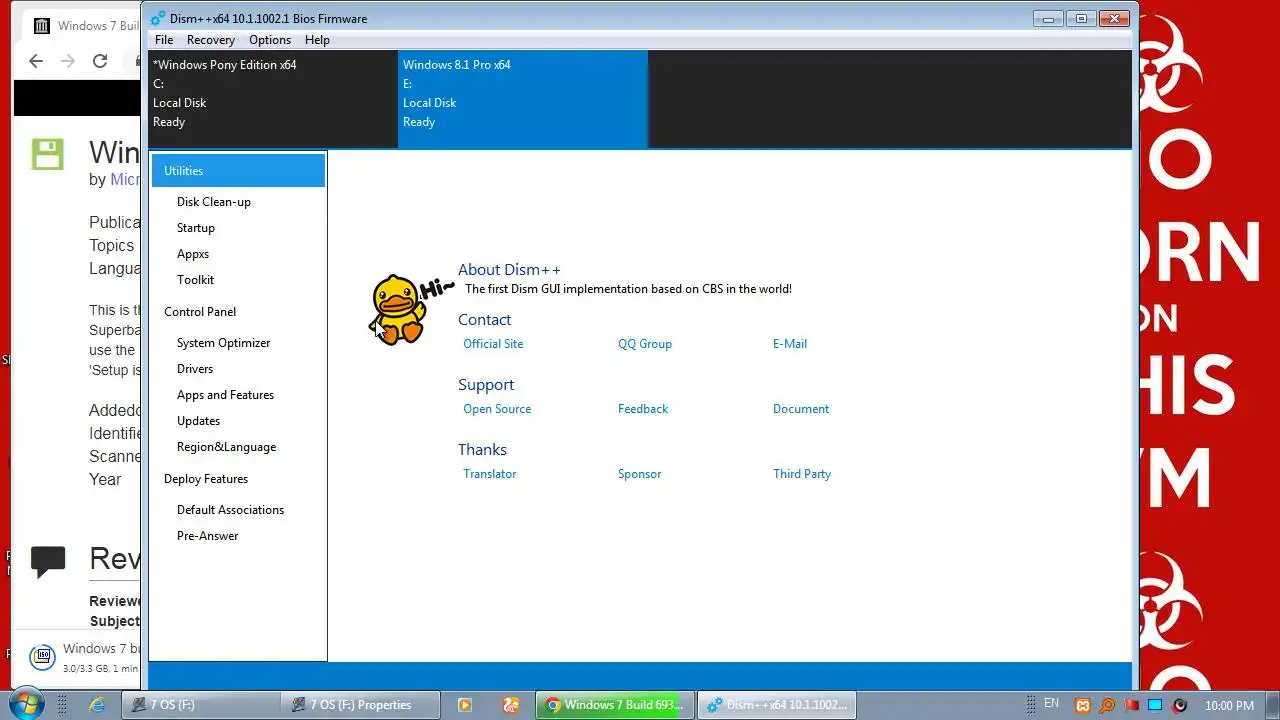Select the Windows Pony Edition x64 image tile
The image size is (1280, 720).
pyautogui.click(x=273, y=98)
